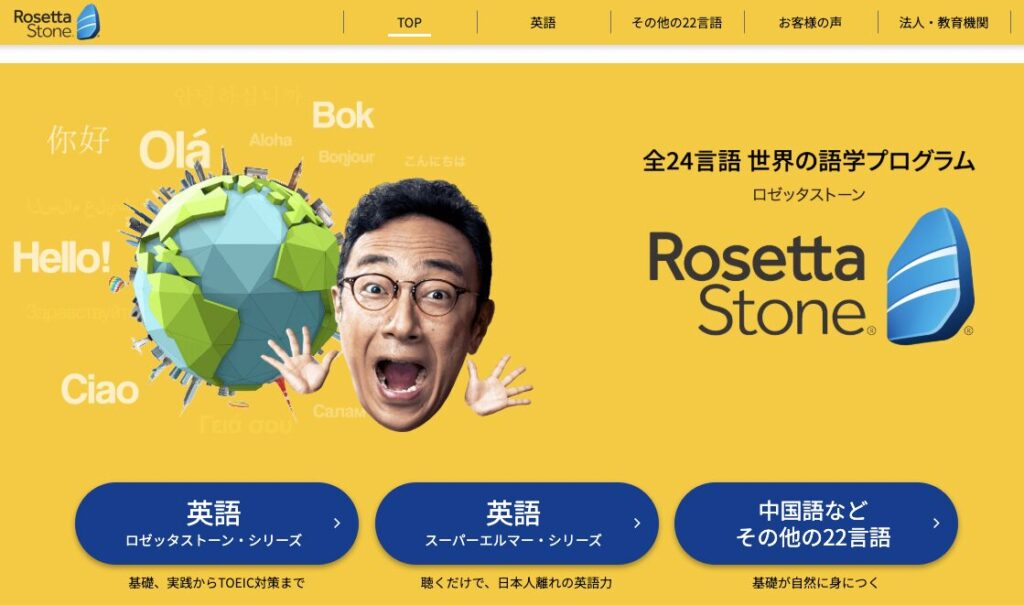Open 法人・教育機関 from navigation
1024x605 pixels.
944,23
